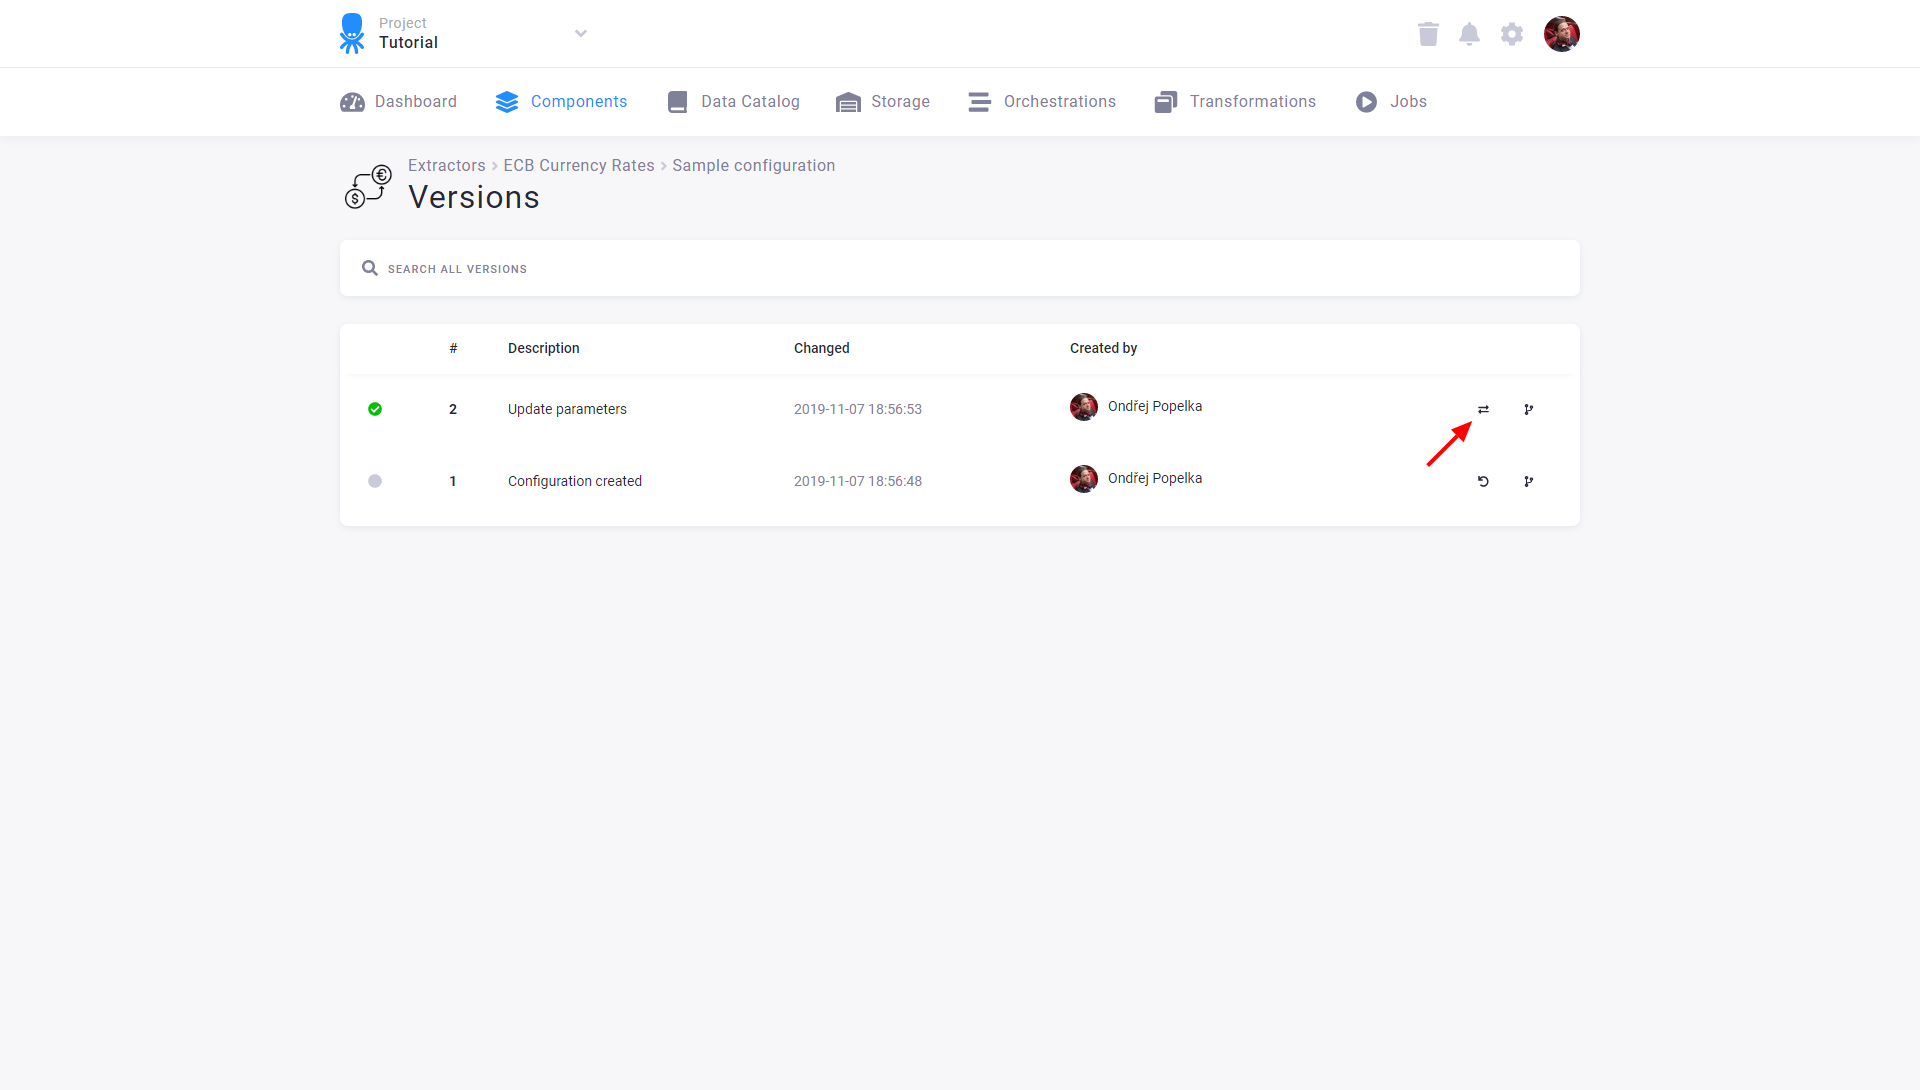Copy version 2 to new configuration
The image size is (1920, 1090).
coord(1528,409)
